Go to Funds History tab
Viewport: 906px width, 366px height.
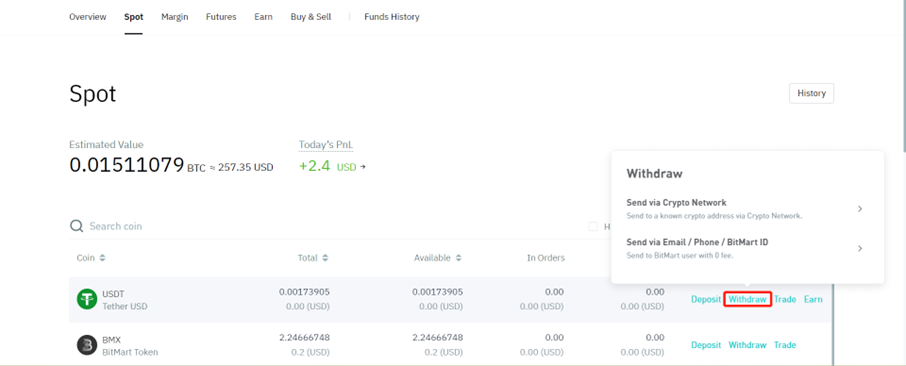[x=392, y=17]
